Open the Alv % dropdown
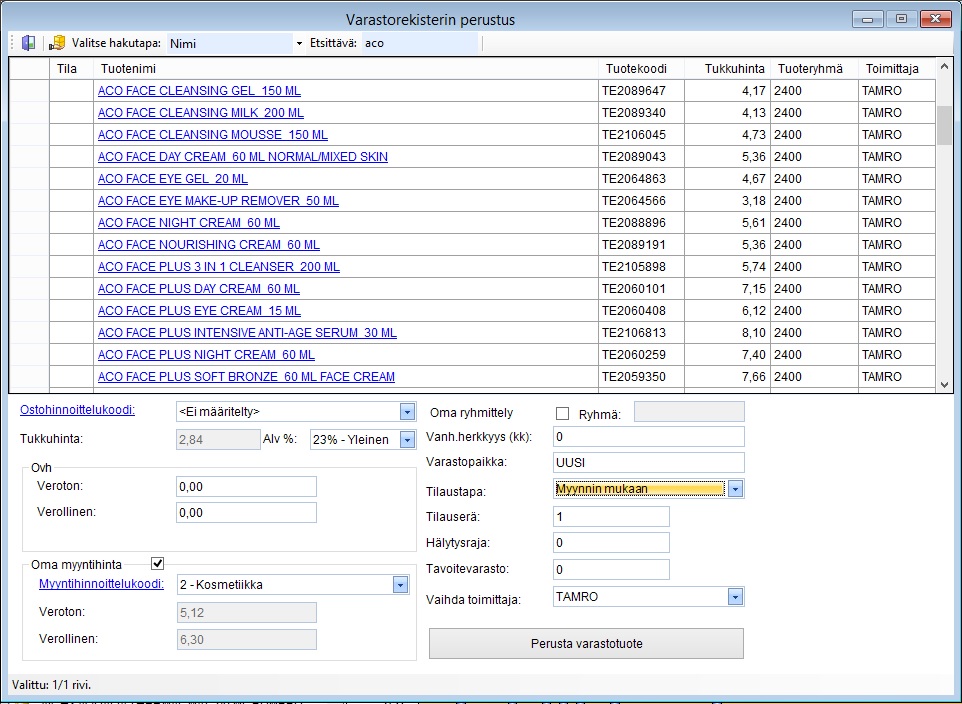 pyautogui.click(x=407, y=439)
